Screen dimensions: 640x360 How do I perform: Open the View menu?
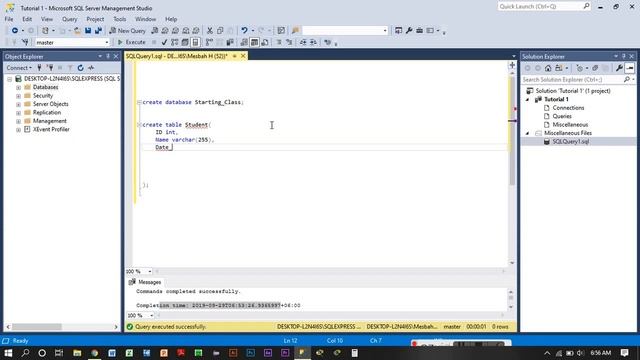coord(47,19)
